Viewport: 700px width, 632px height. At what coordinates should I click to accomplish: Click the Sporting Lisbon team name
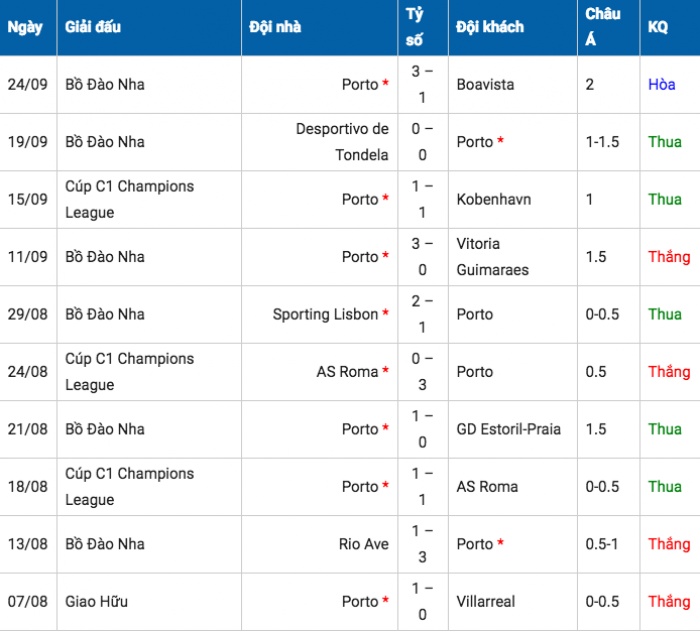pos(326,315)
